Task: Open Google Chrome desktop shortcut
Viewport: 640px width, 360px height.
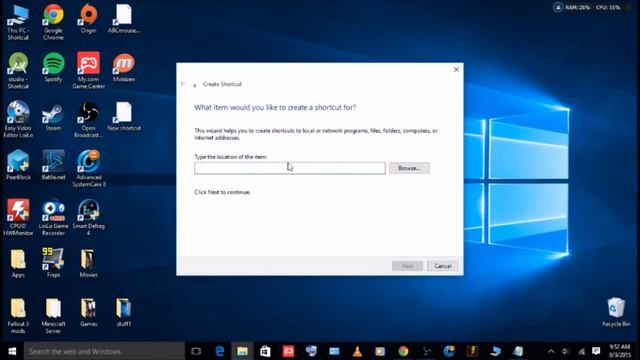Action: [53, 22]
